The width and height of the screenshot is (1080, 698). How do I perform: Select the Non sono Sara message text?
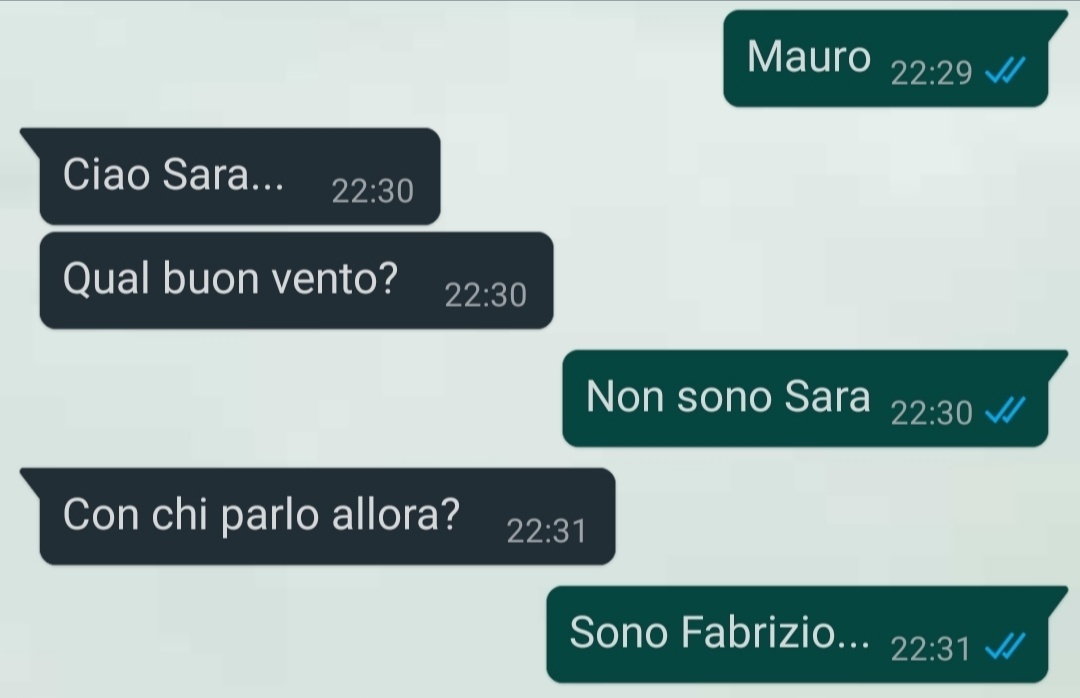pyautogui.click(x=728, y=397)
